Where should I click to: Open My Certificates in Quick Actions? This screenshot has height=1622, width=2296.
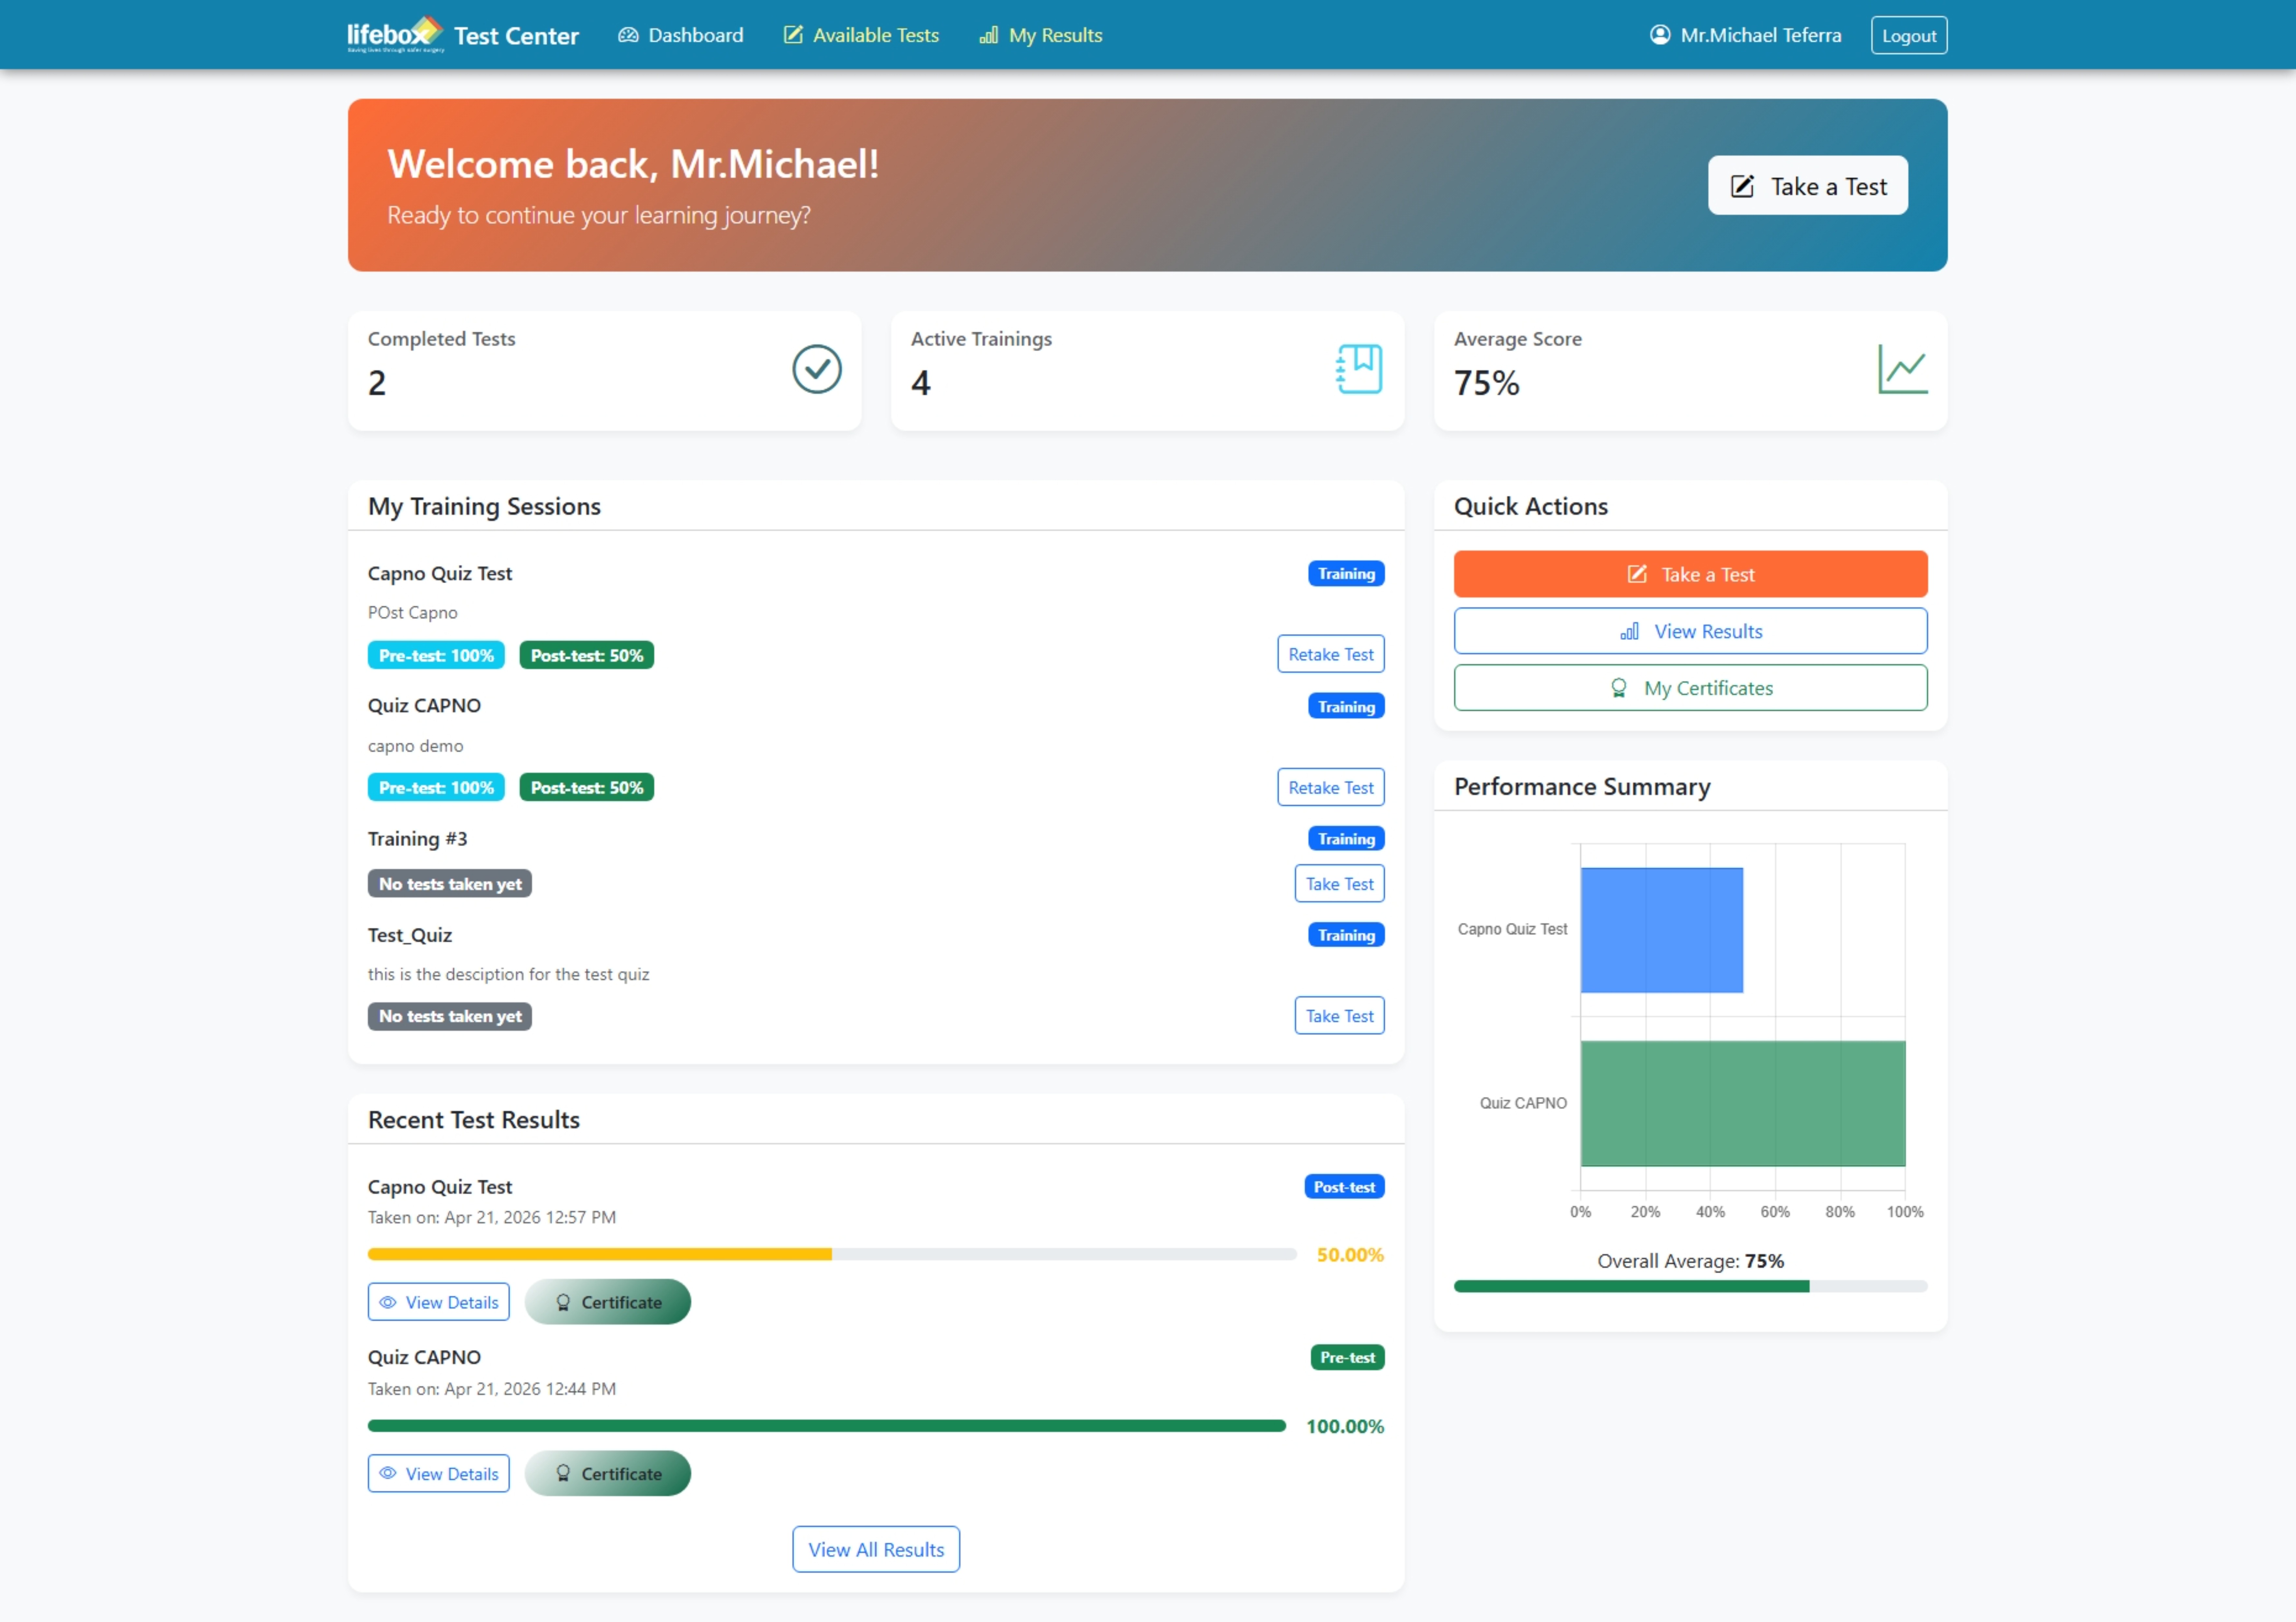click(1691, 688)
